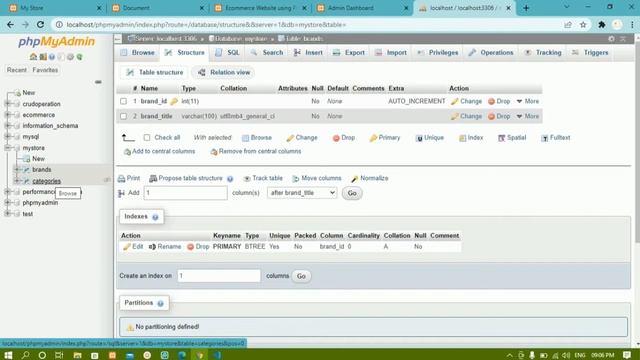This screenshot has height=360, width=640.
Task: Expand the brands table node
Action: click(17, 169)
